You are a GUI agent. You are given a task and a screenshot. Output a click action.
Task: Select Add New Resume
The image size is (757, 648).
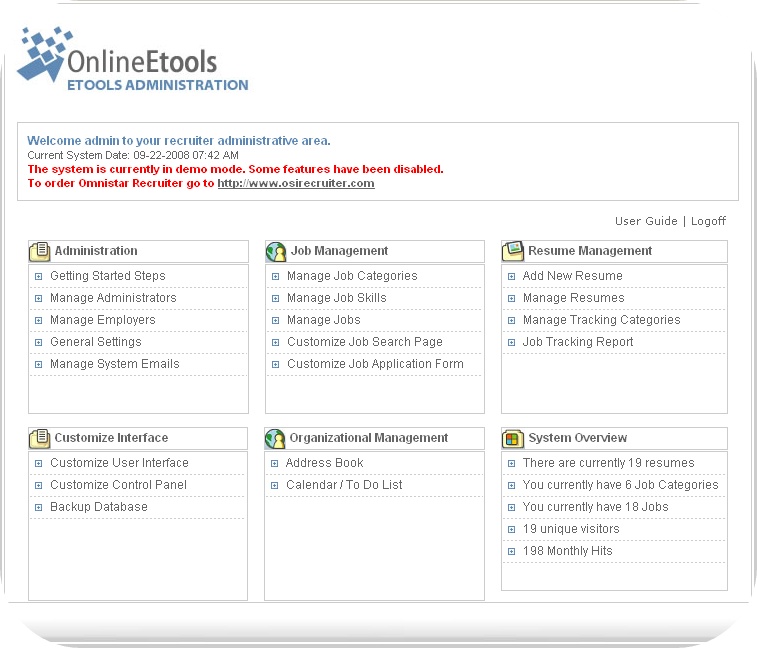click(x=573, y=276)
